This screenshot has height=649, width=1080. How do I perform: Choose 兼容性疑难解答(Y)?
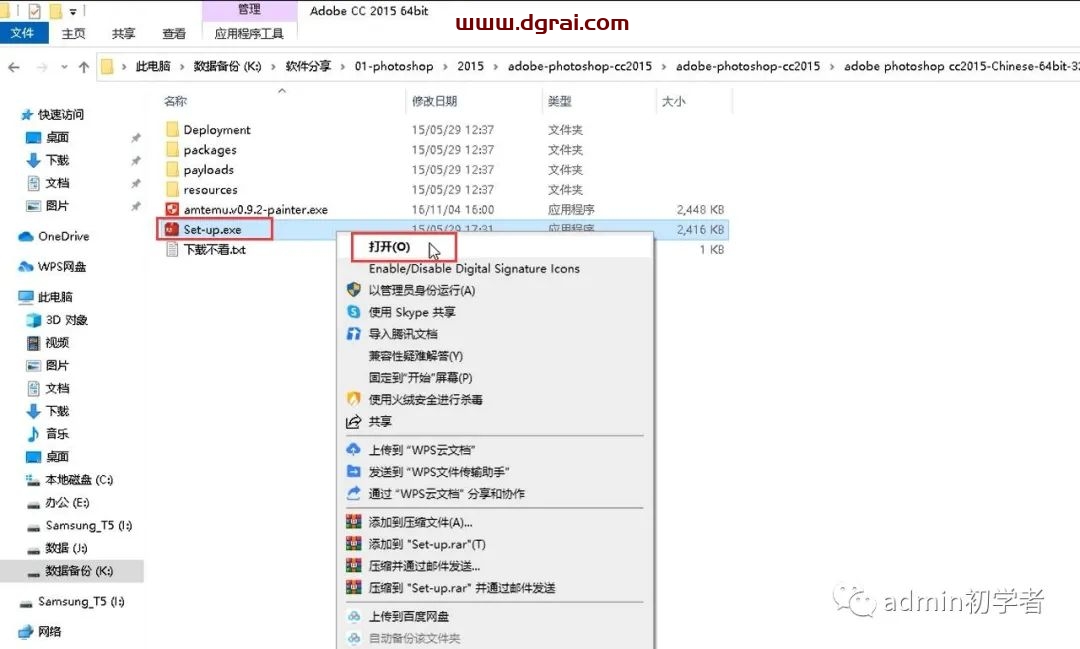coord(415,356)
